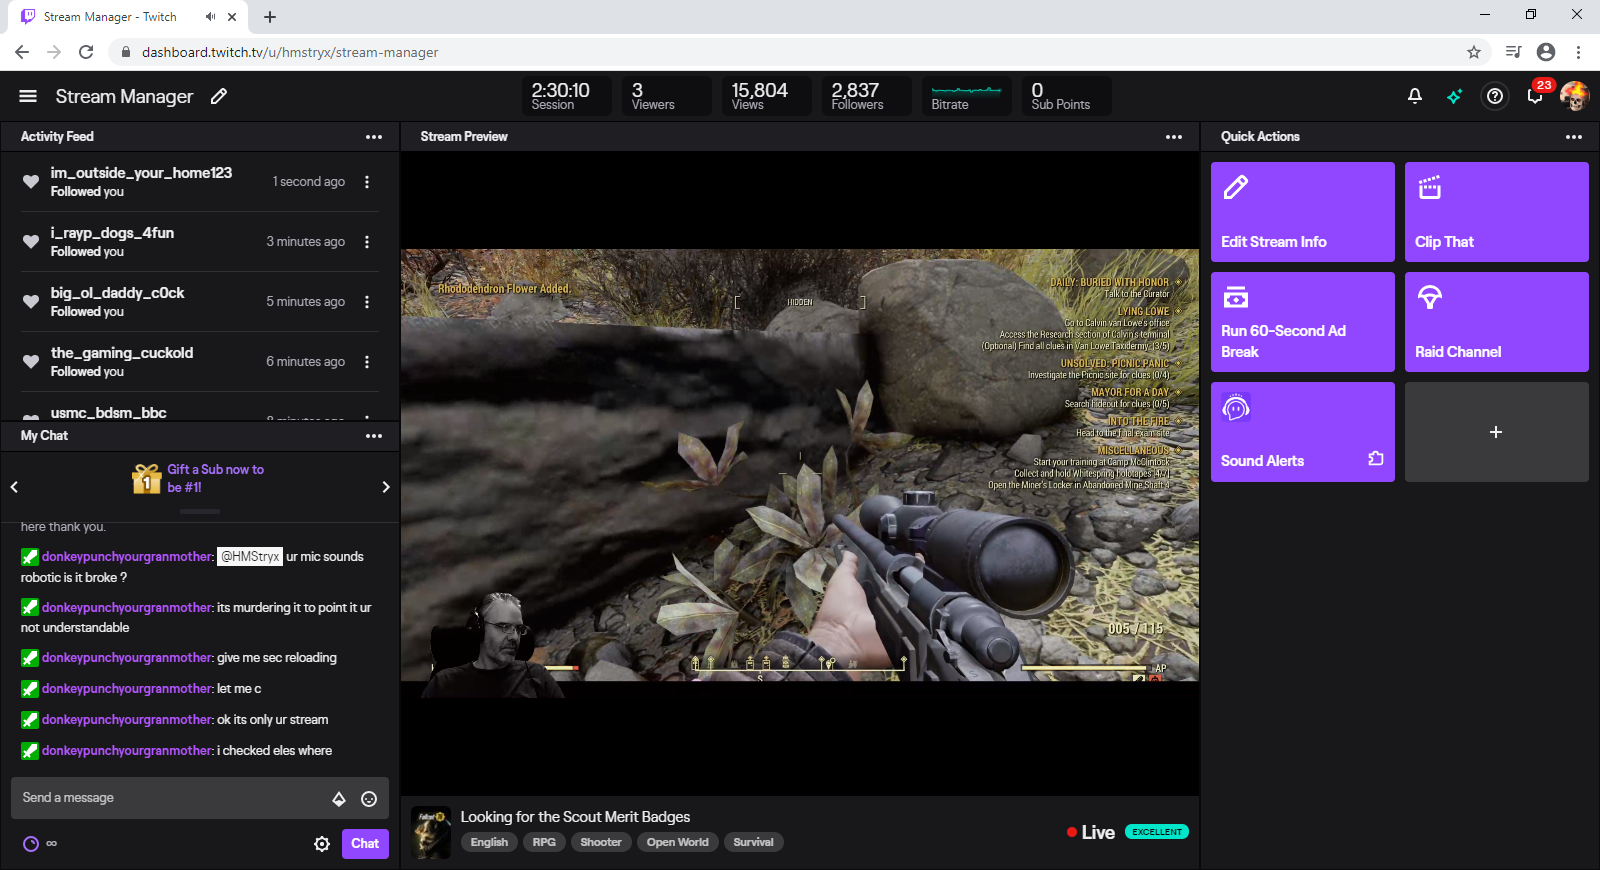Click the @HMStryx mention in chat
1600x870 pixels.
tap(250, 557)
